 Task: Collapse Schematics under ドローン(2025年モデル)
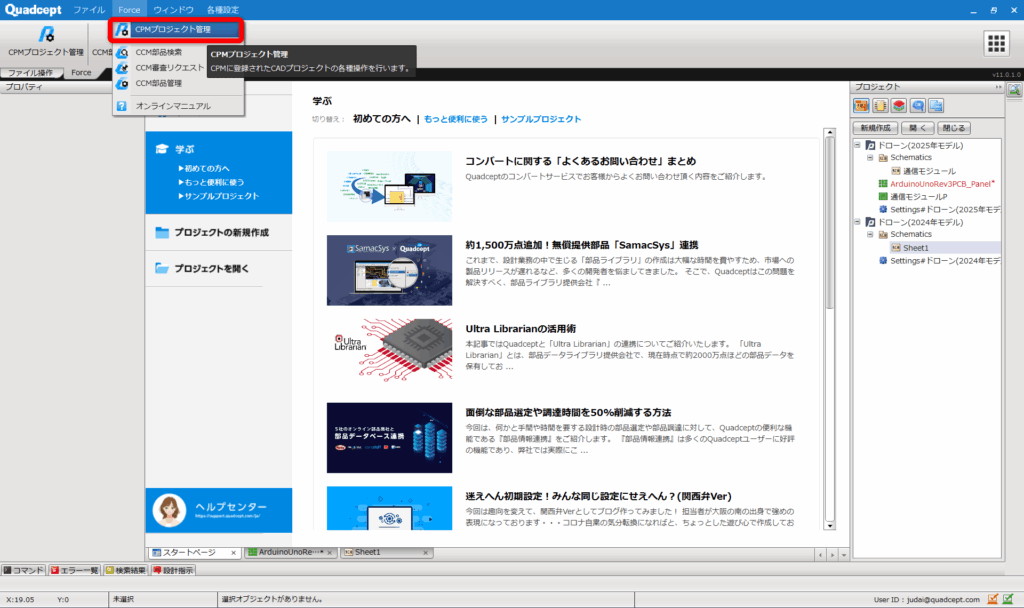870,158
